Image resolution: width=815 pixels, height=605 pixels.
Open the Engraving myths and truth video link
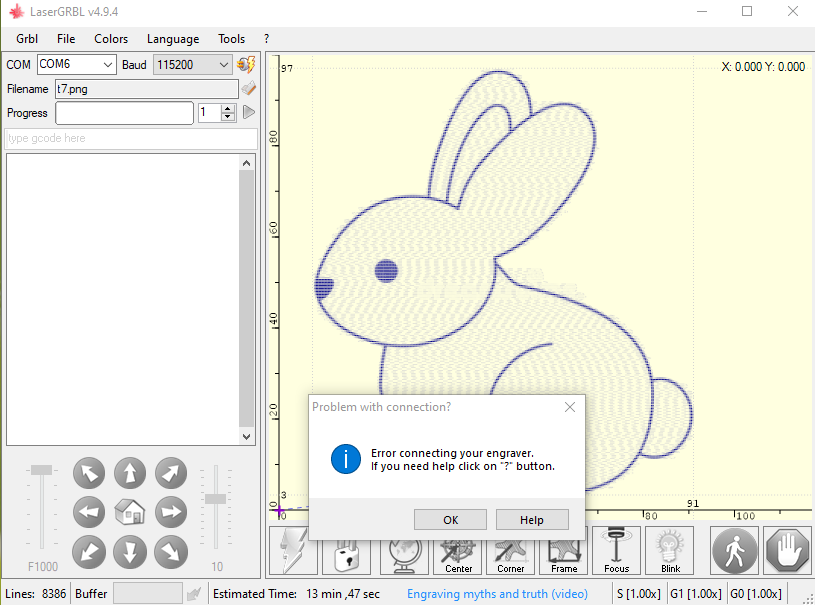click(x=497, y=593)
